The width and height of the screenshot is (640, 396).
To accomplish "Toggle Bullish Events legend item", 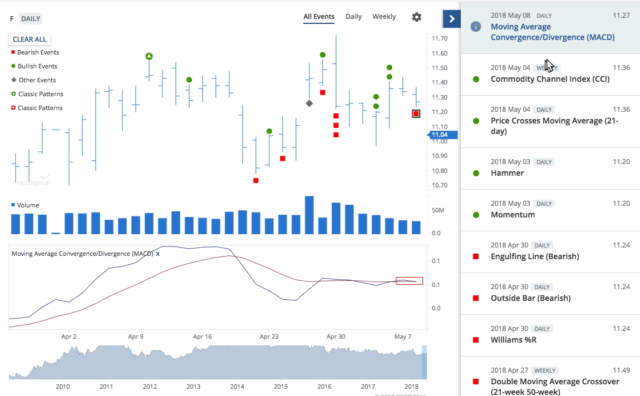I will [x=34, y=66].
